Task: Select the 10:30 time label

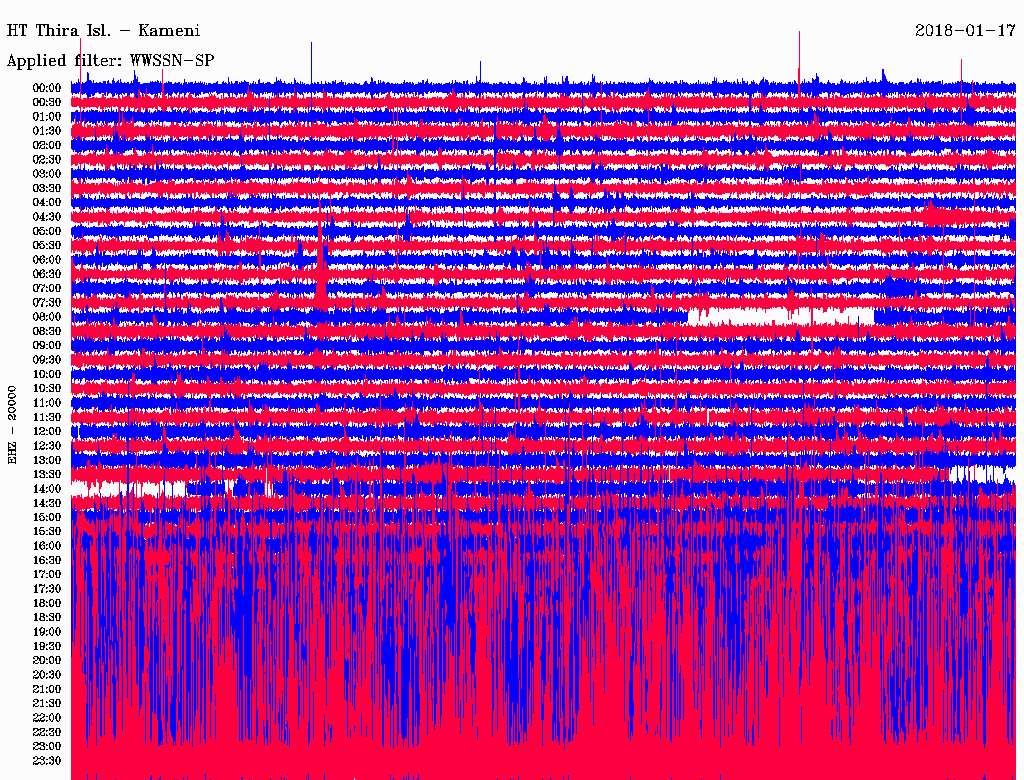Action: click(x=47, y=388)
